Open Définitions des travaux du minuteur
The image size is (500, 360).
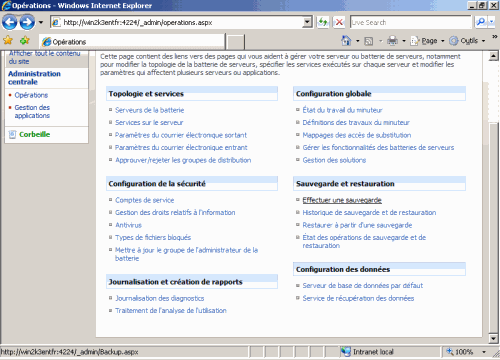(x=356, y=122)
